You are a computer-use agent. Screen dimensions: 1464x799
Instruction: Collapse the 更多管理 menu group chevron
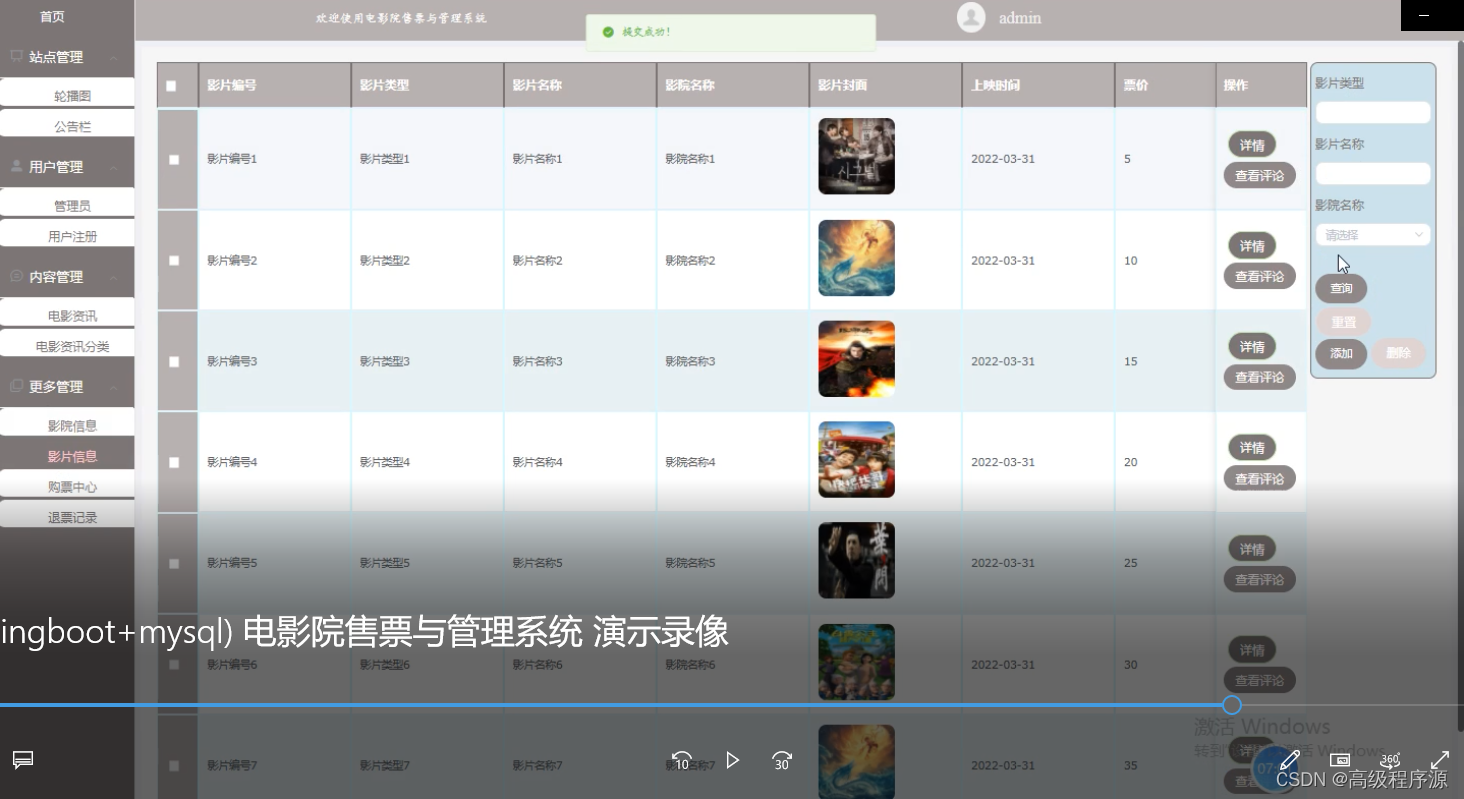(x=113, y=387)
